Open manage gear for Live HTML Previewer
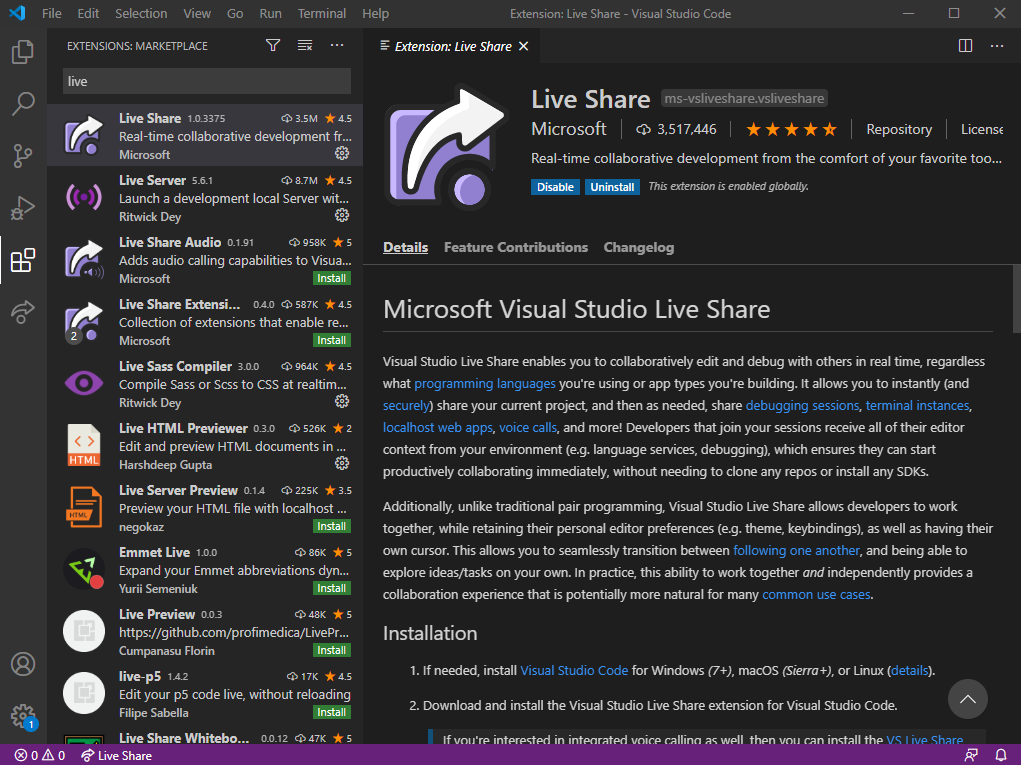This screenshot has width=1021, height=765. coord(342,463)
